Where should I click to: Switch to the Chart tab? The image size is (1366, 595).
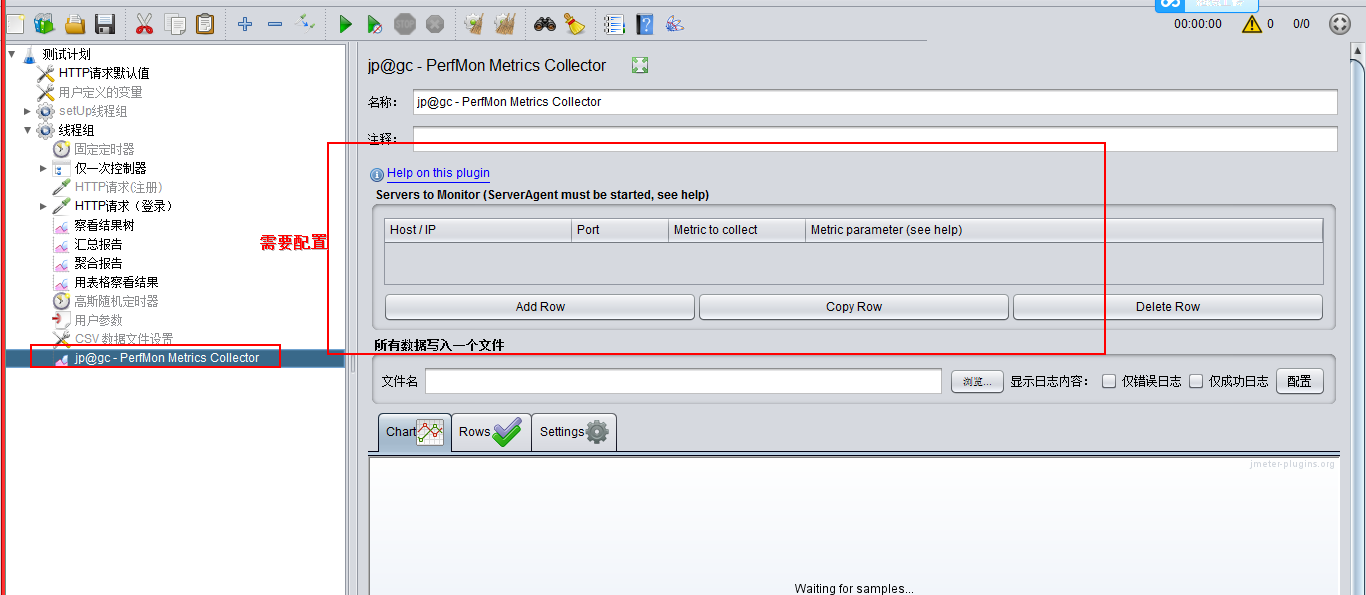(414, 432)
